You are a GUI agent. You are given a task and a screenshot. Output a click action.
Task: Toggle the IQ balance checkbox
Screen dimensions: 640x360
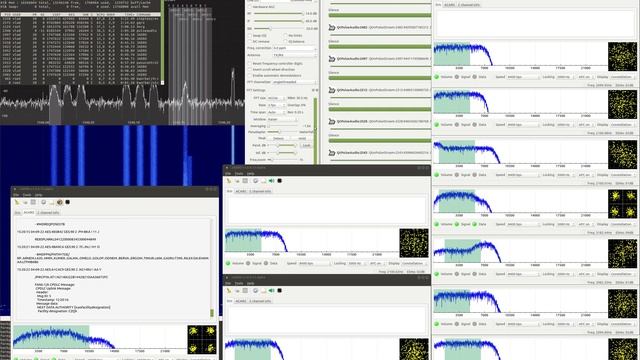[285, 42]
